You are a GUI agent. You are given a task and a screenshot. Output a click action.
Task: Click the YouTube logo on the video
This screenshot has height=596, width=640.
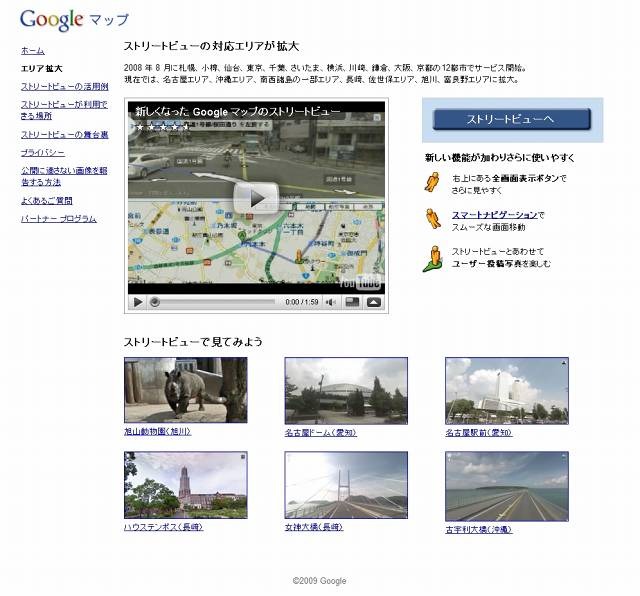[360, 282]
